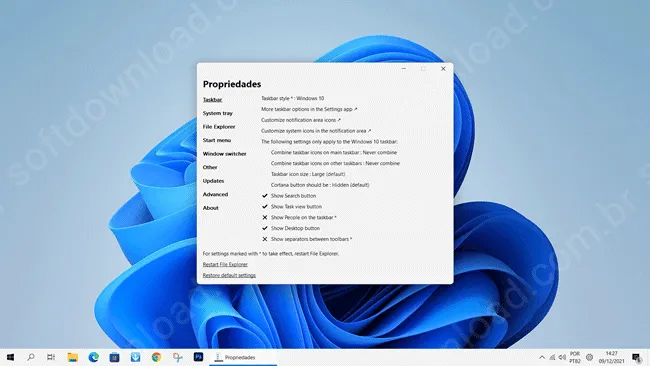Launch Microsoft Edge from the taskbar
The width and height of the screenshot is (650, 366).
pyautogui.click(x=94, y=357)
